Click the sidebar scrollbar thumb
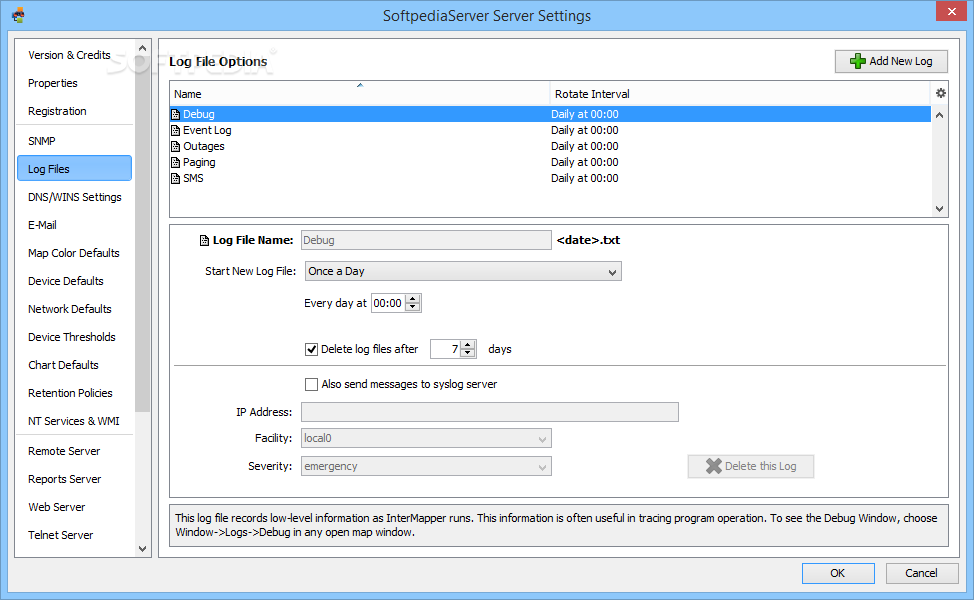Image resolution: width=974 pixels, height=600 pixels. pos(142,235)
